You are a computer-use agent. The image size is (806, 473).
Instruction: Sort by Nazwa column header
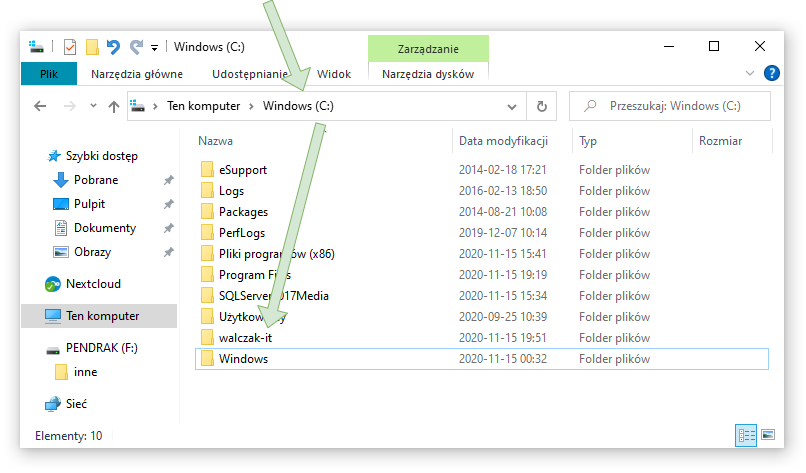(x=215, y=141)
